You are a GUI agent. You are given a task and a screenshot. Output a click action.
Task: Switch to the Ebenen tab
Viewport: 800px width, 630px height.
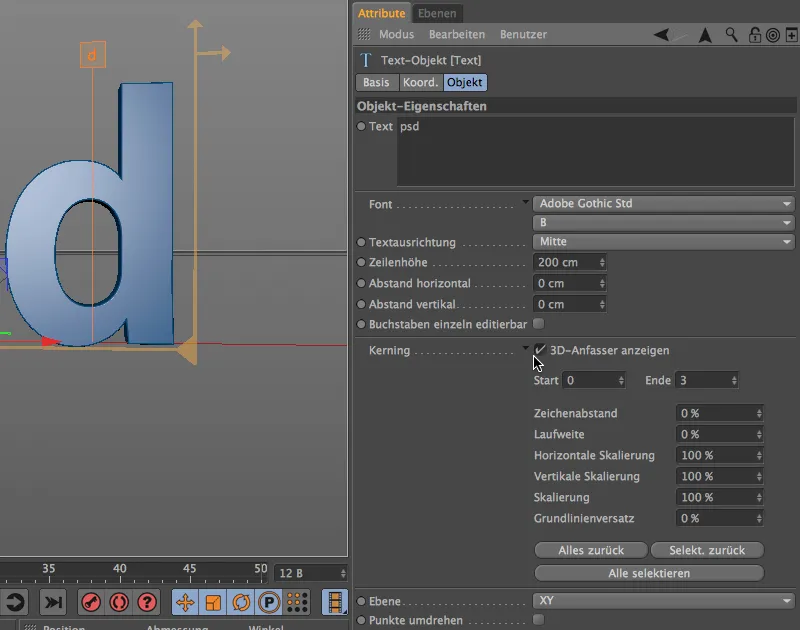(x=437, y=13)
